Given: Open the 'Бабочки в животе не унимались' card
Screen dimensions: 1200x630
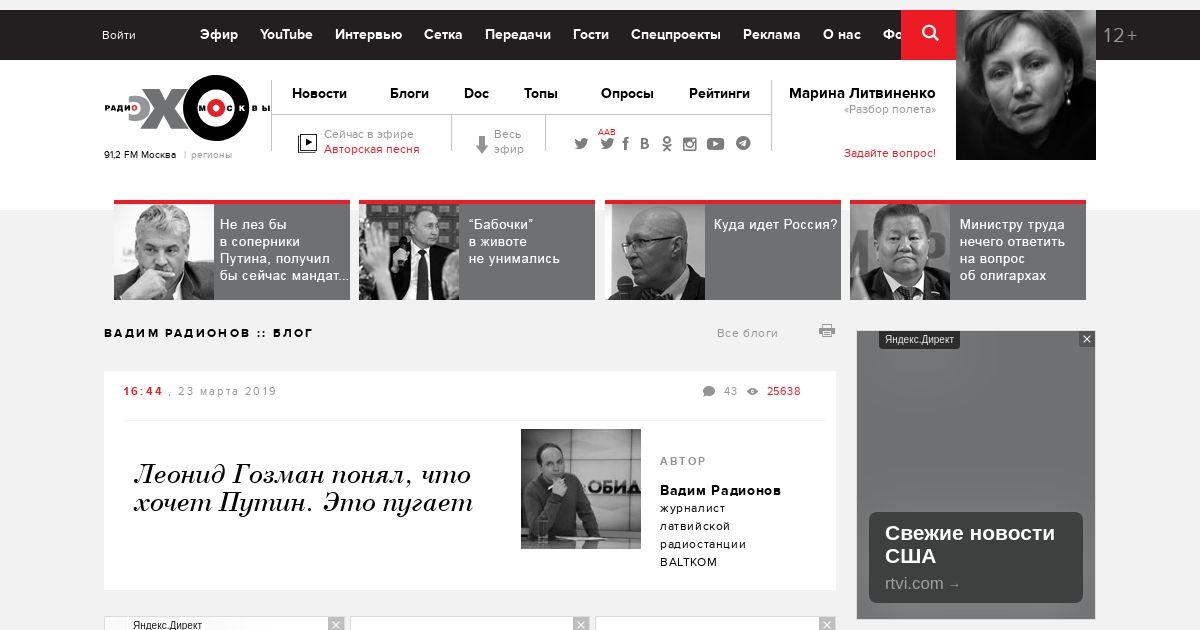Looking at the screenshot, I should click(x=477, y=250).
